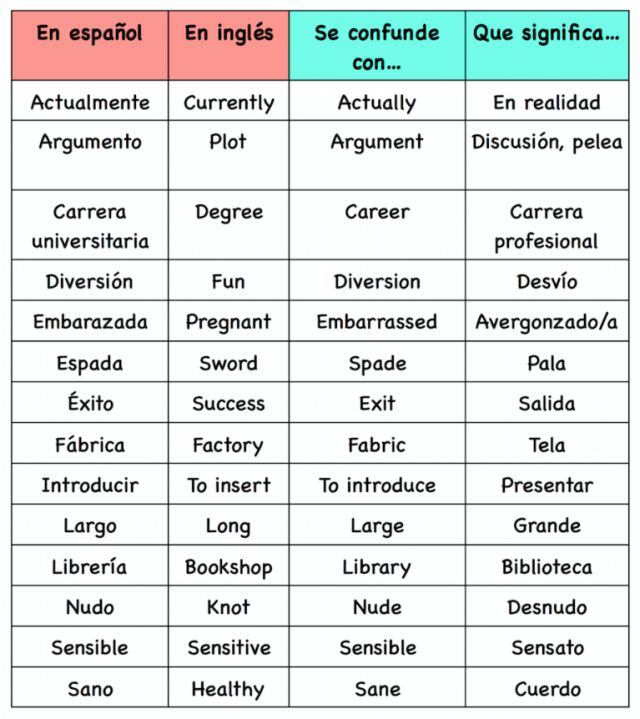
Task: Click the 'En español' column header
Action: 89,33
